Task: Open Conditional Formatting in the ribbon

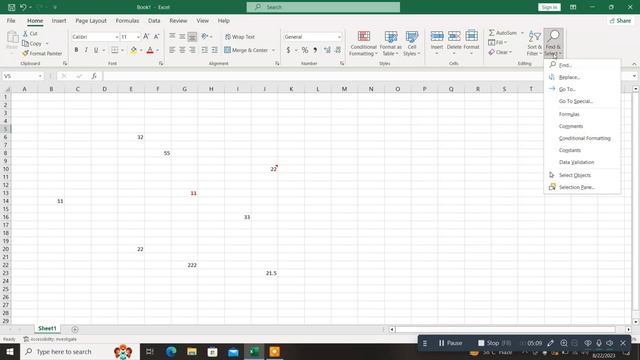Action: pyautogui.click(x=363, y=43)
